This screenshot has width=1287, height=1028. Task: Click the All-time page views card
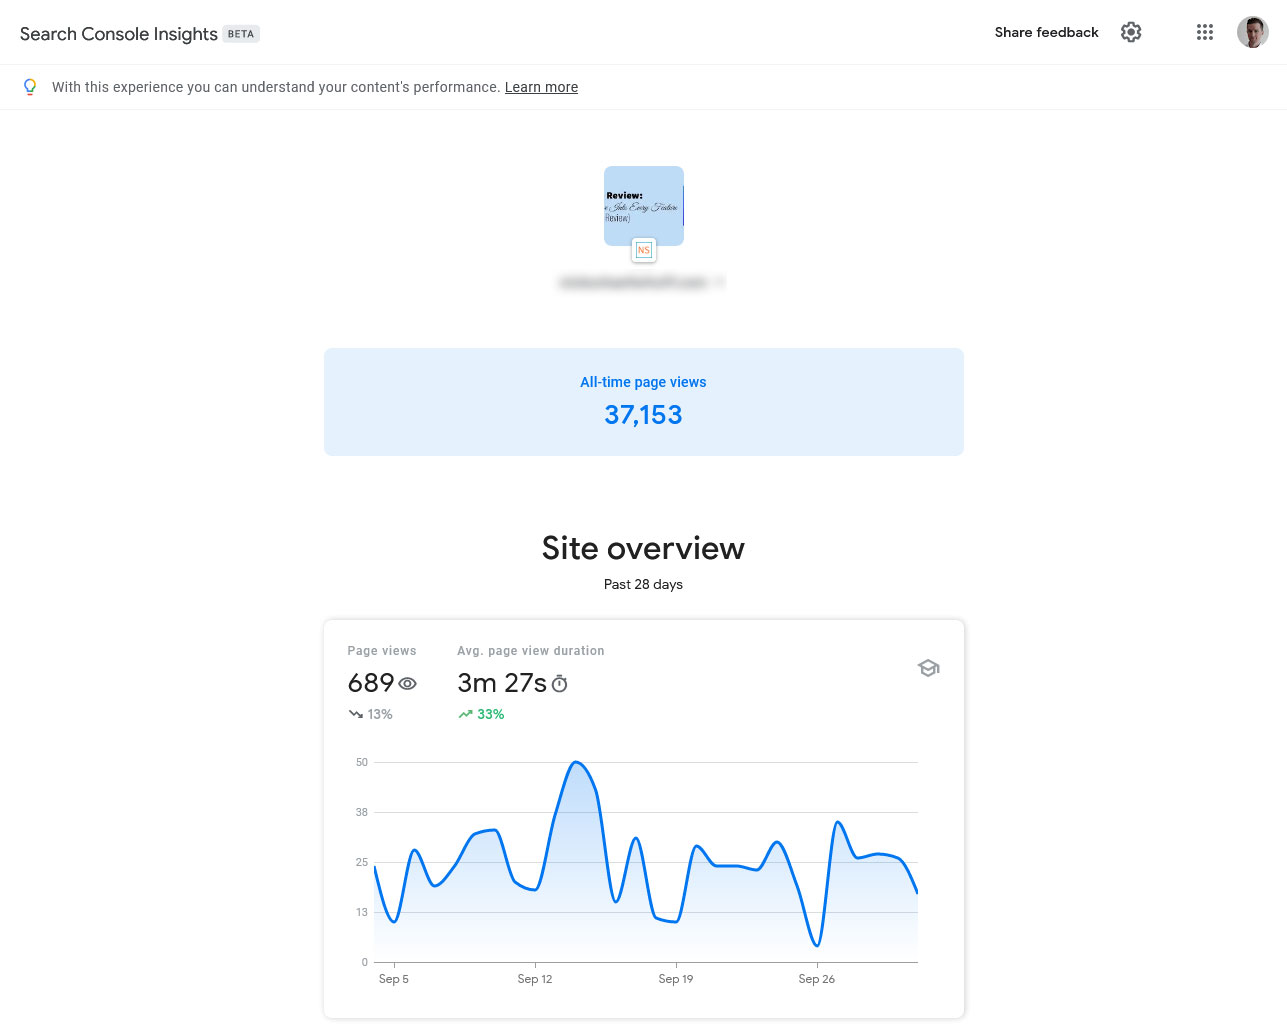coord(644,402)
